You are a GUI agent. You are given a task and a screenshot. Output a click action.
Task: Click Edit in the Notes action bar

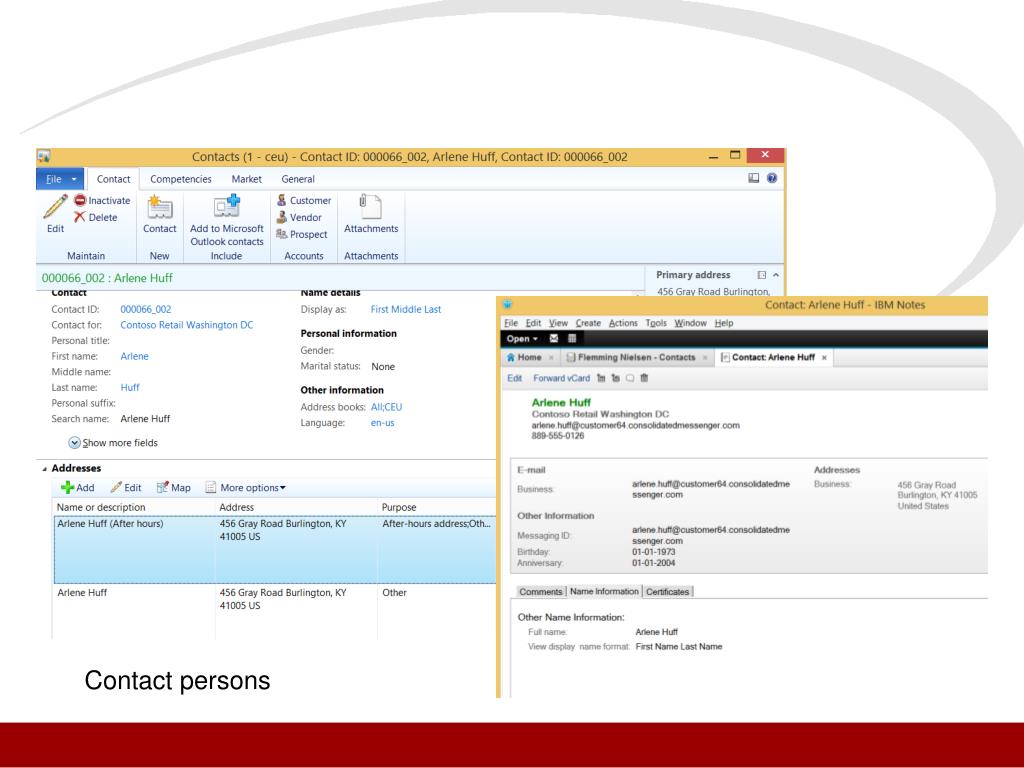pyautogui.click(x=515, y=378)
